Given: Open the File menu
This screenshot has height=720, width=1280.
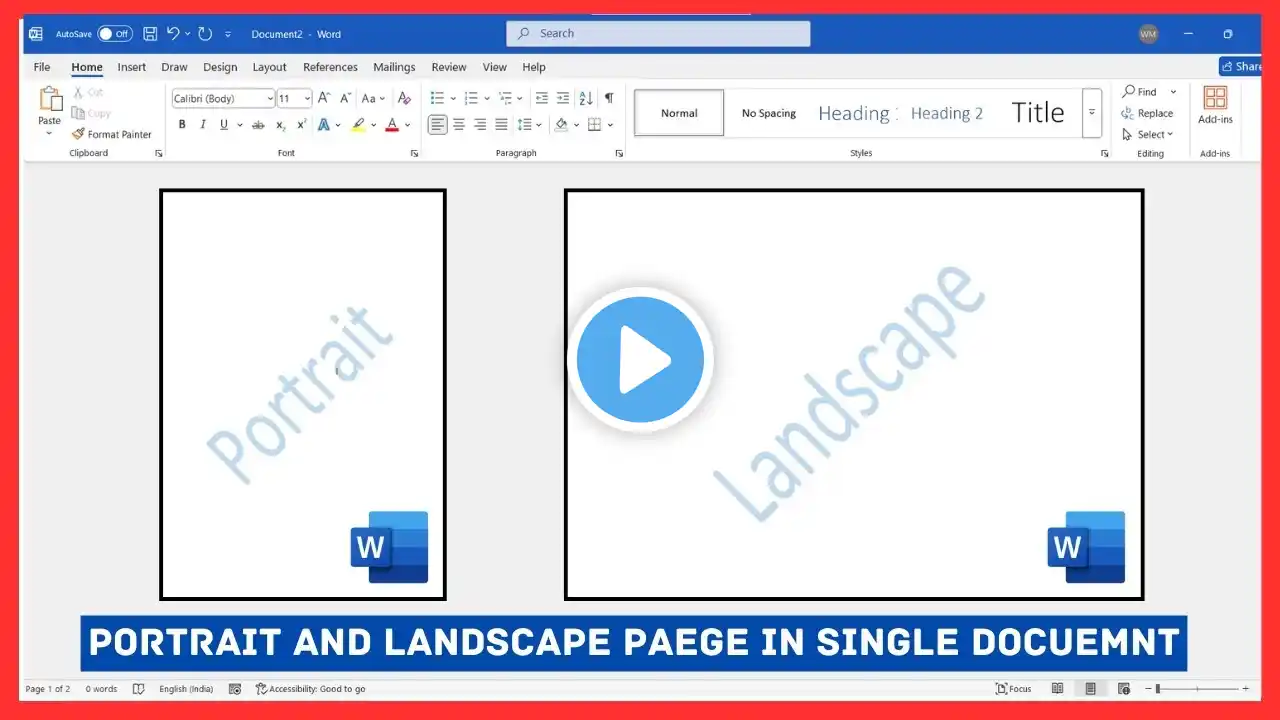Looking at the screenshot, I should [x=42, y=67].
